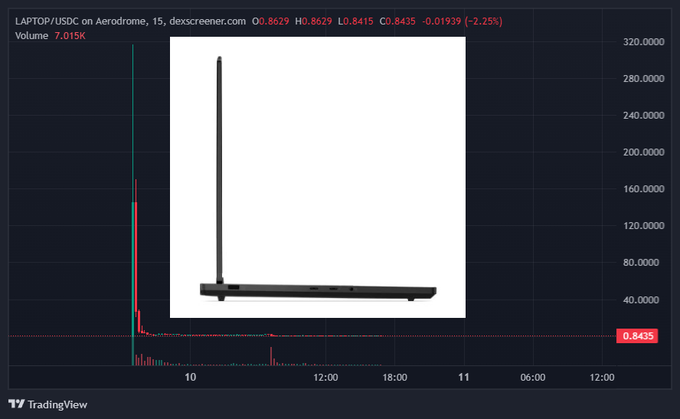
Task: Select the 40.0000 price axis label
Action: (641, 300)
